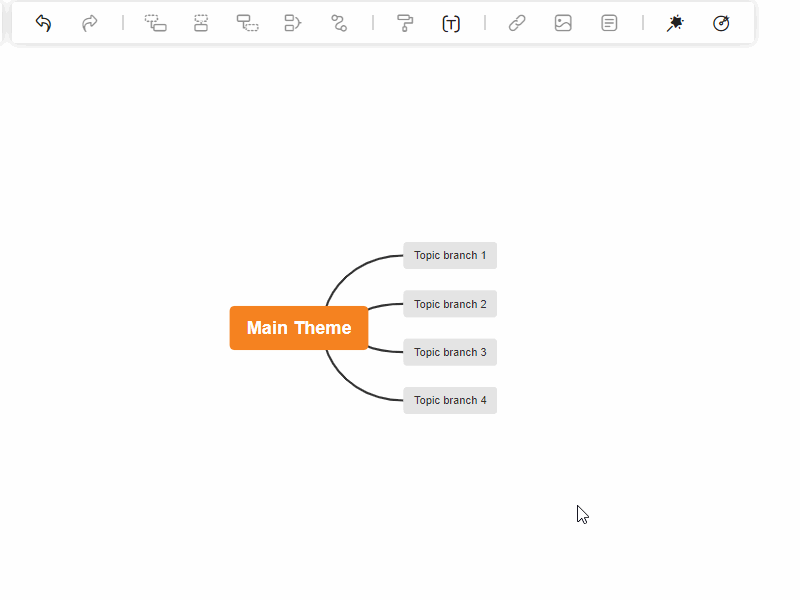800x600 pixels.
Task: Select the format painter roller icon
Action: [405, 23]
